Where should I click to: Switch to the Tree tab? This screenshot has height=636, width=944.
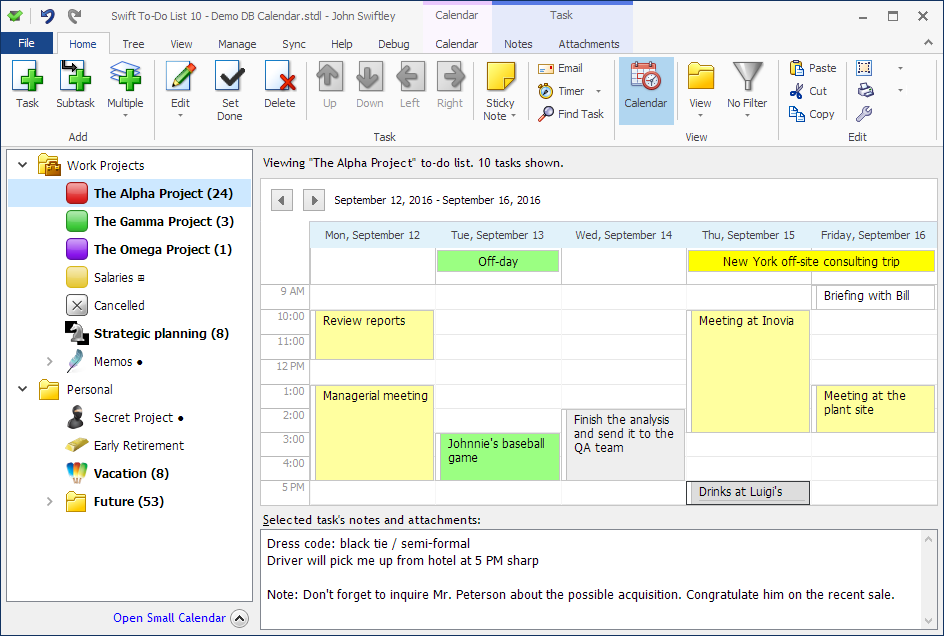(x=133, y=44)
